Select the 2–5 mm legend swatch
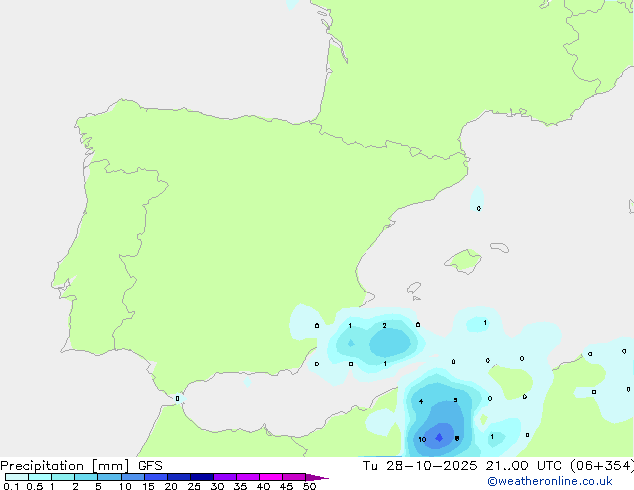This screenshot has height=490, width=634. pyautogui.click(x=86, y=477)
